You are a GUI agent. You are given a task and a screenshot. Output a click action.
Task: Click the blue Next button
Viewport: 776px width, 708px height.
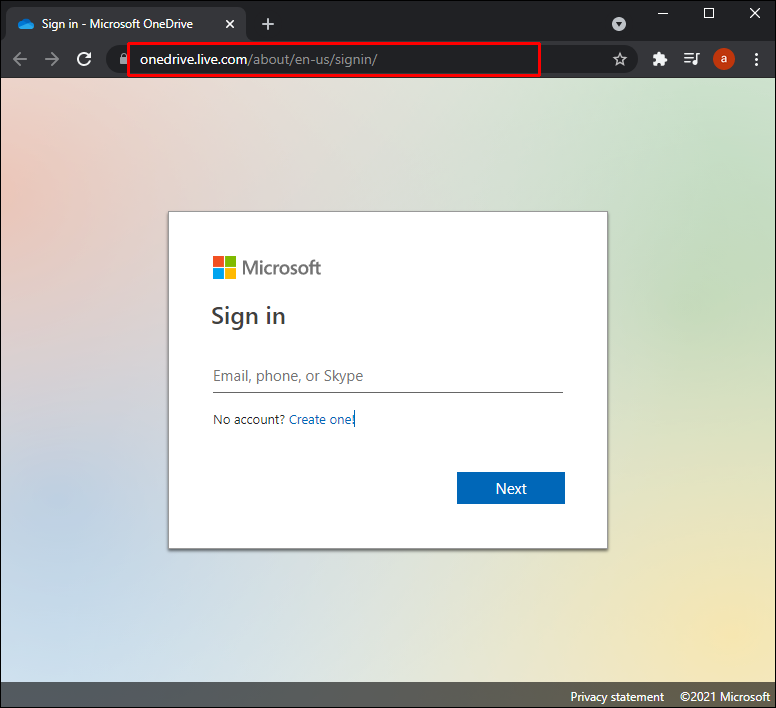[511, 488]
